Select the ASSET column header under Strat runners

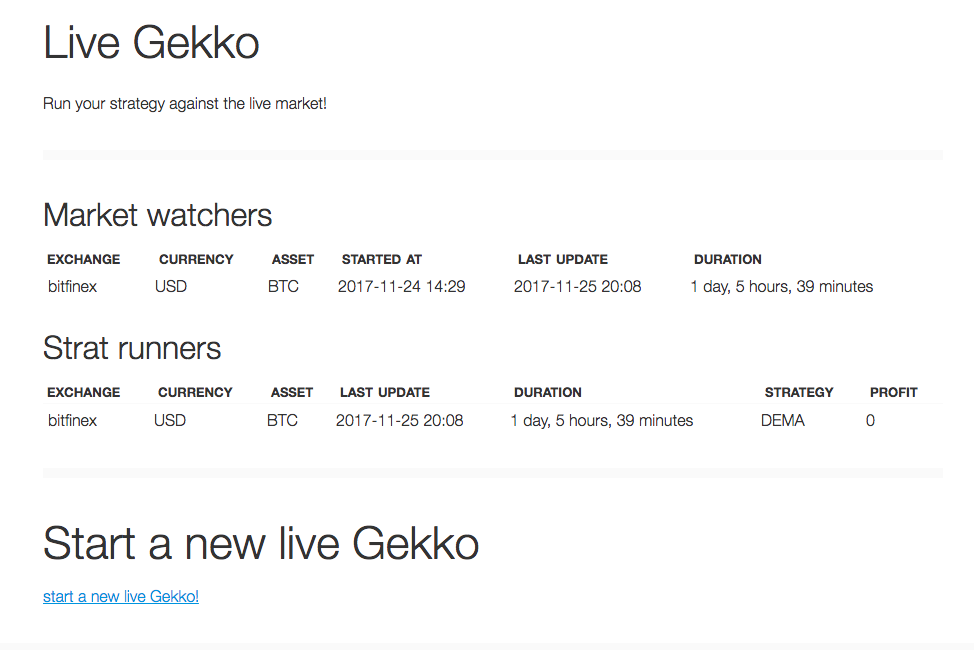pyautogui.click(x=291, y=392)
